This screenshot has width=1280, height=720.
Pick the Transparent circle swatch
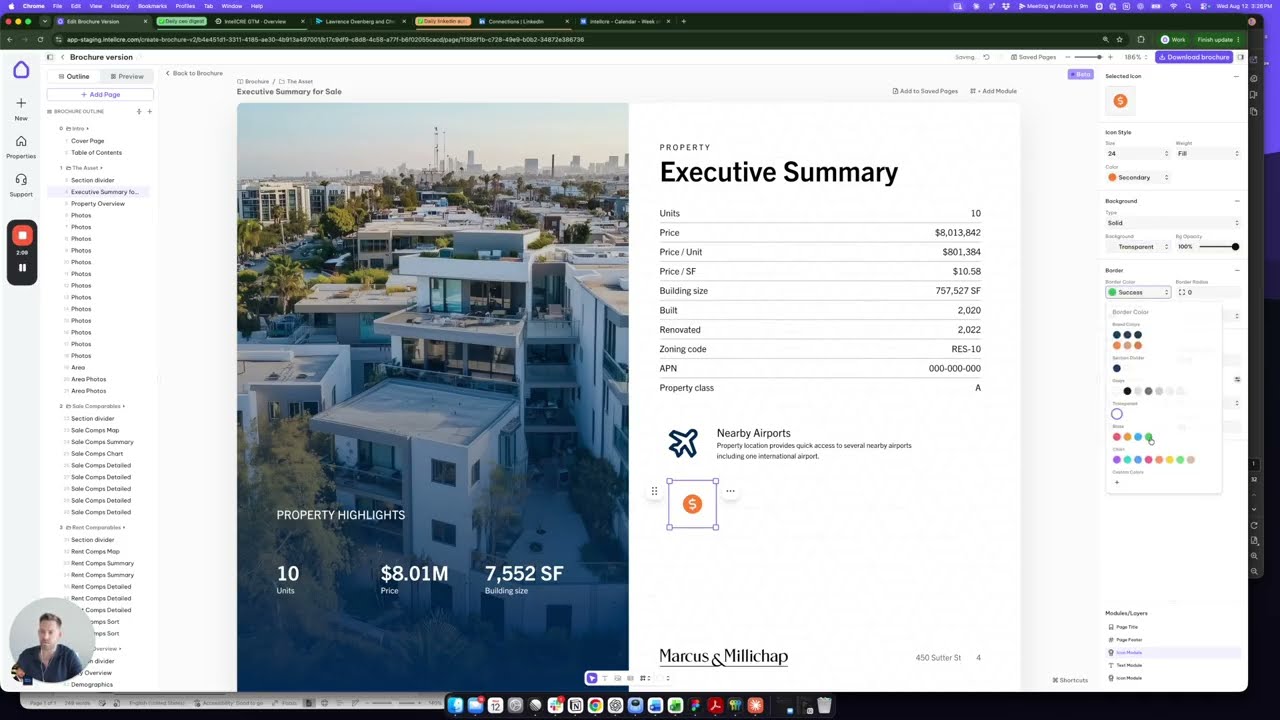pyautogui.click(x=1117, y=414)
